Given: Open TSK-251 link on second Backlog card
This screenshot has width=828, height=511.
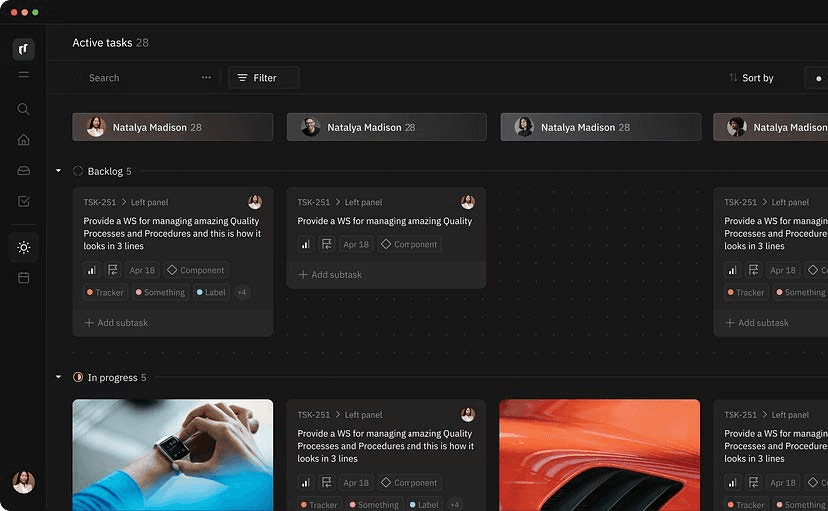Looking at the screenshot, I should pyautogui.click(x=313, y=202).
